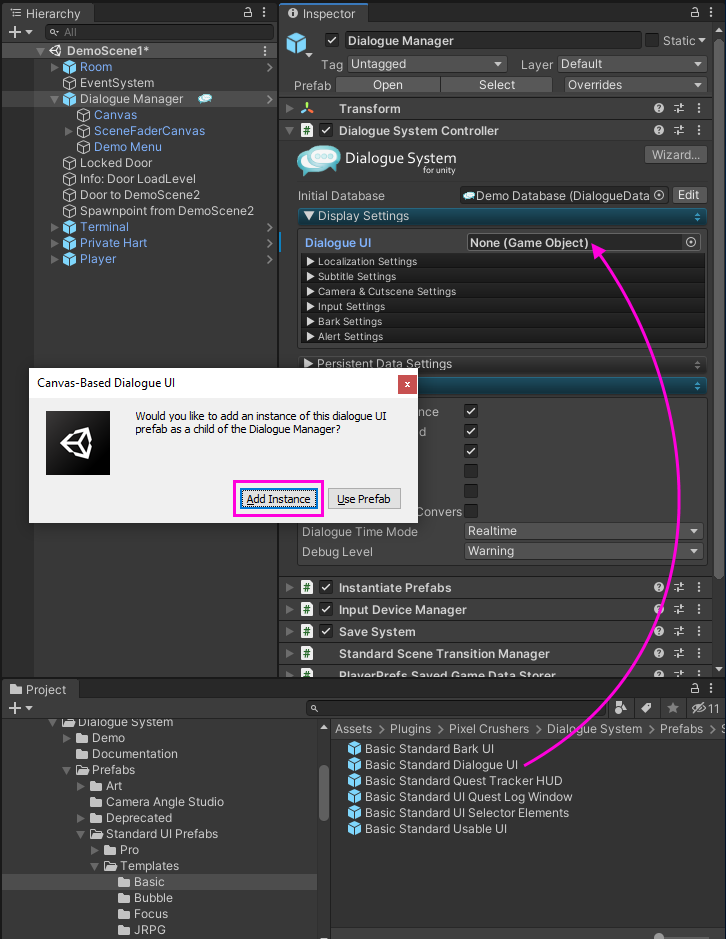Switch to the Hierarchy tab
The height and width of the screenshot is (939, 726).
pyautogui.click(x=46, y=13)
